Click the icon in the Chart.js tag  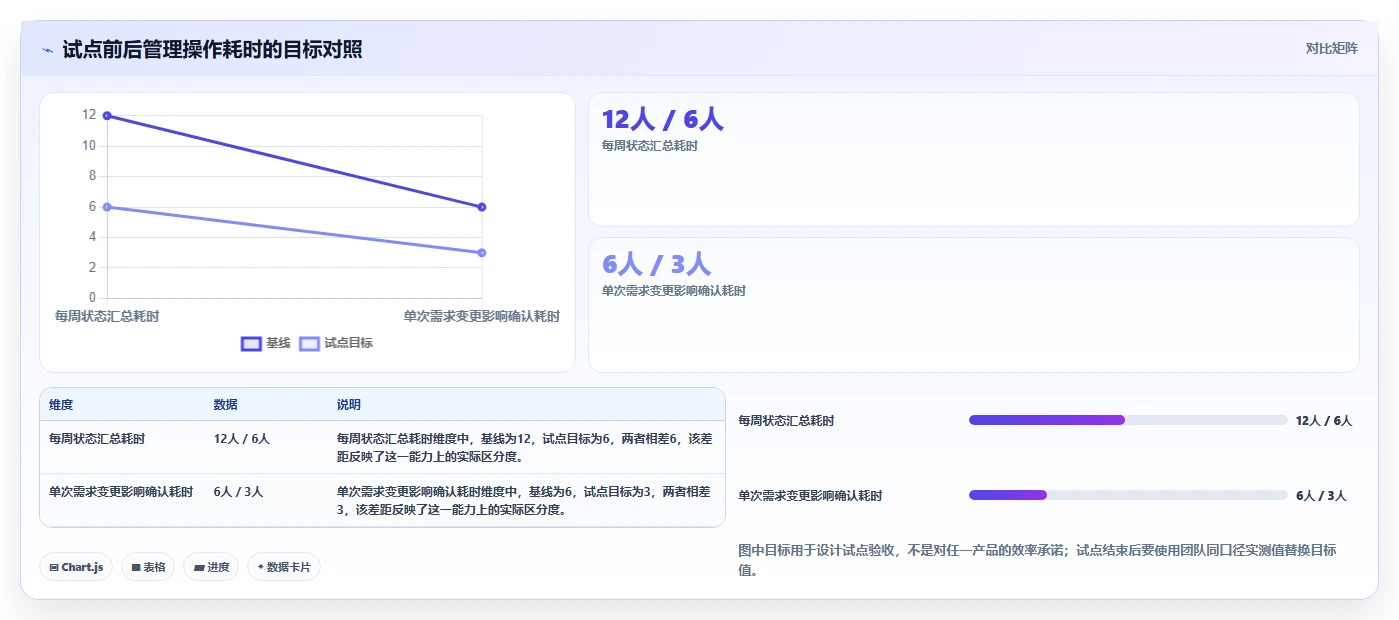pyautogui.click(x=54, y=567)
